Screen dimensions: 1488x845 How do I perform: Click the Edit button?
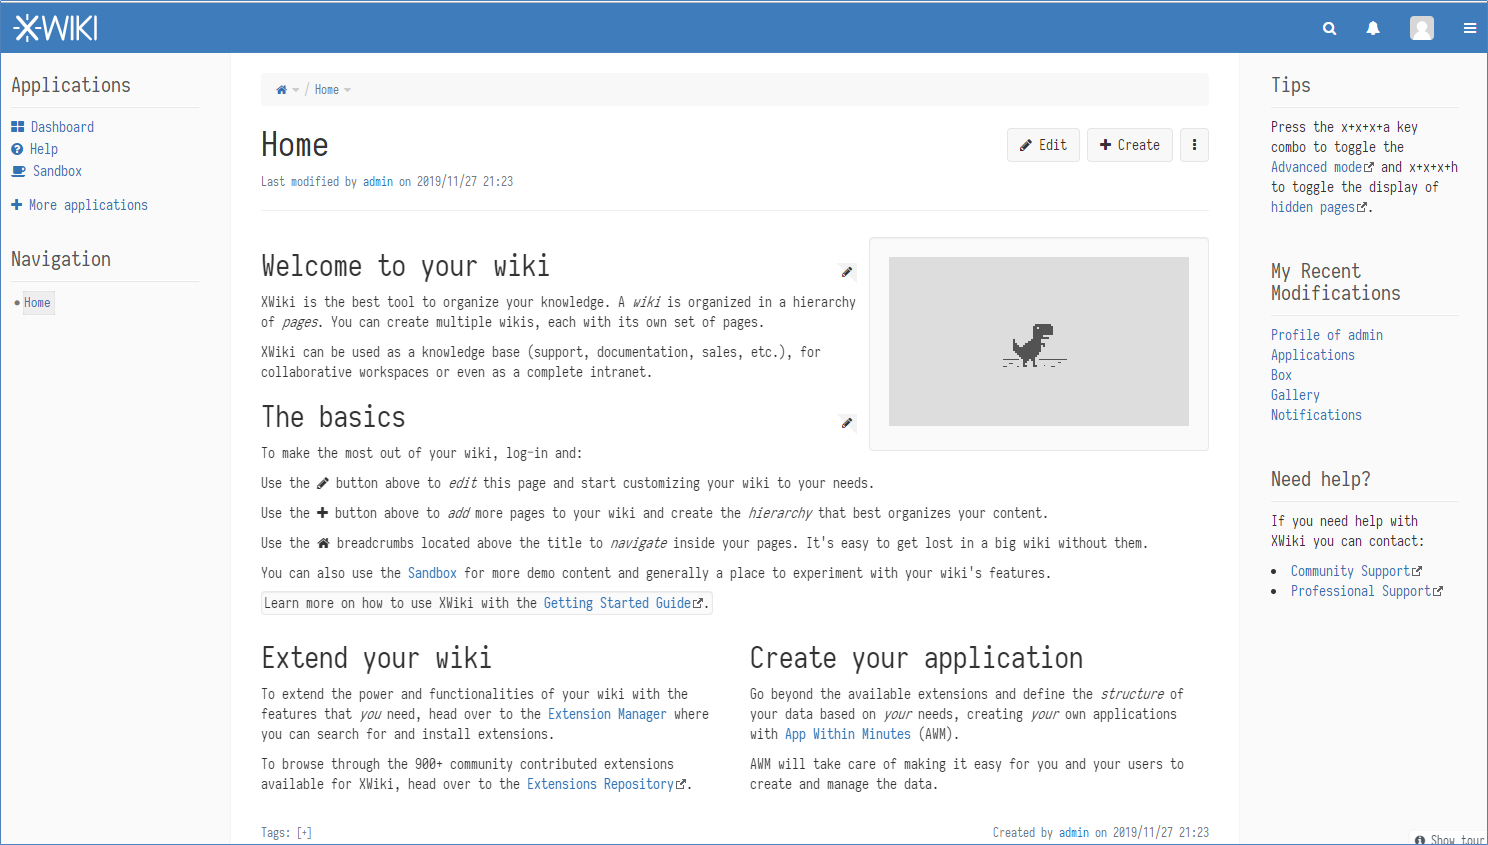pos(1043,145)
